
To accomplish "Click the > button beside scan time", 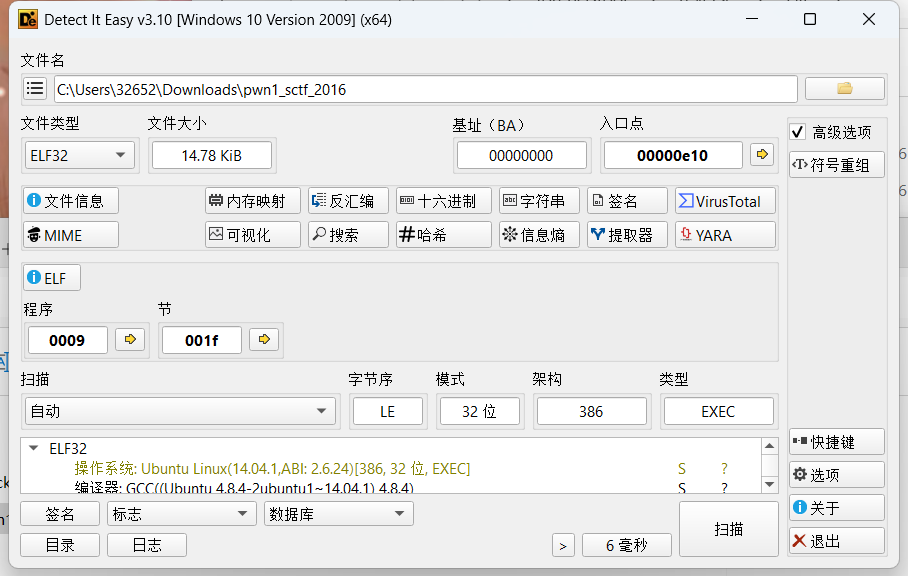I will tap(563, 545).
